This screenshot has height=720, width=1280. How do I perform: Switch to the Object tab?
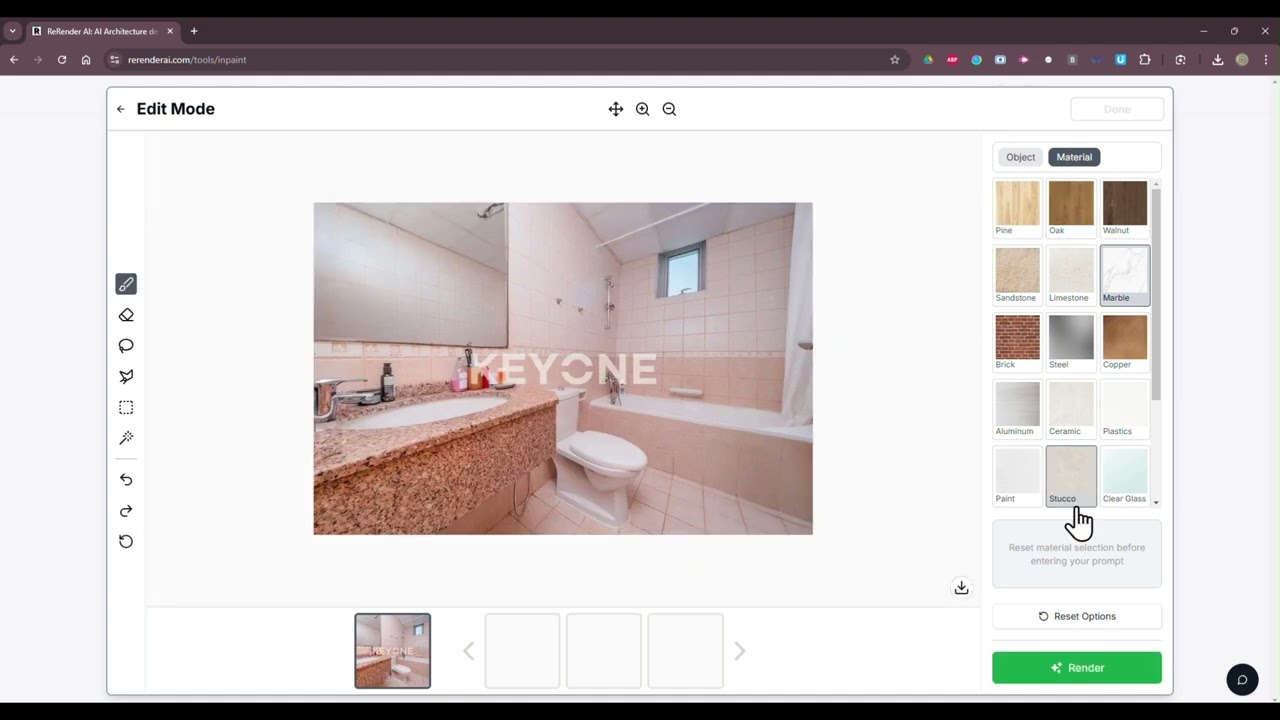coord(1020,157)
